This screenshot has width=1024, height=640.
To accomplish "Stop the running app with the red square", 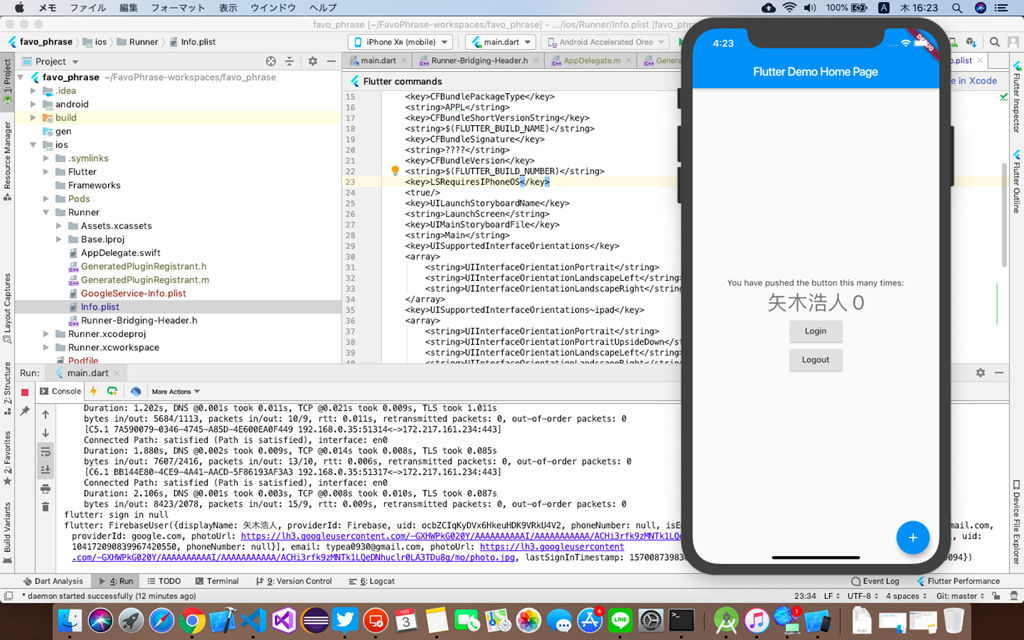I will coord(25,392).
